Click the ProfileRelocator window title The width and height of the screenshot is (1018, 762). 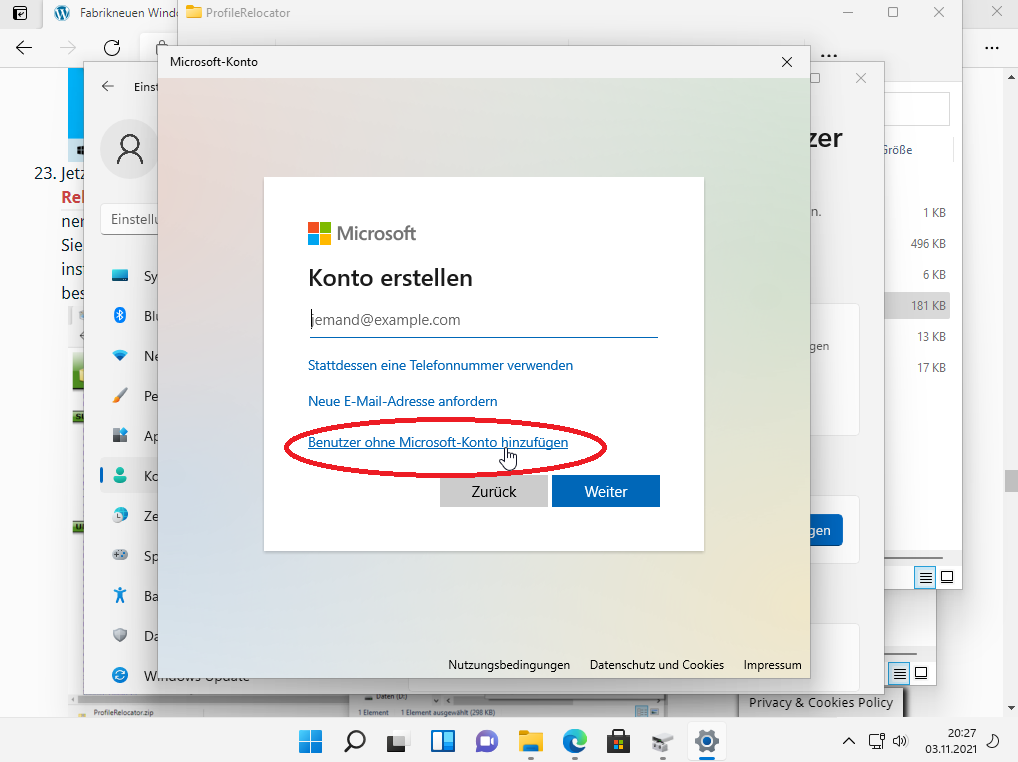tap(247, 13)
